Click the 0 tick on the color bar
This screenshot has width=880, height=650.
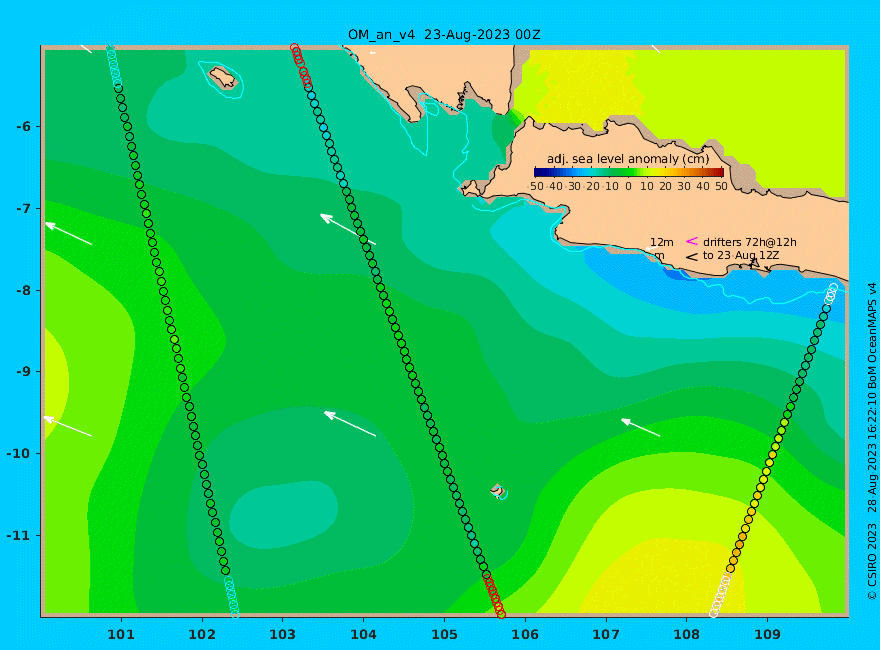629,186
